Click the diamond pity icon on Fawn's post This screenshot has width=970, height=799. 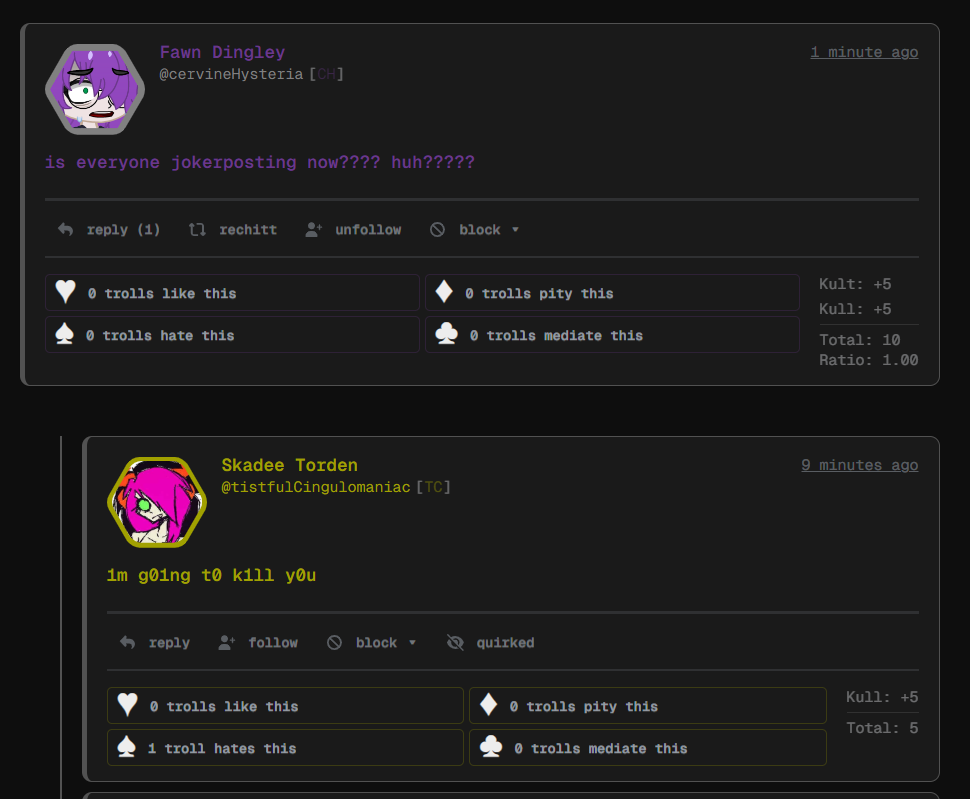444,292
